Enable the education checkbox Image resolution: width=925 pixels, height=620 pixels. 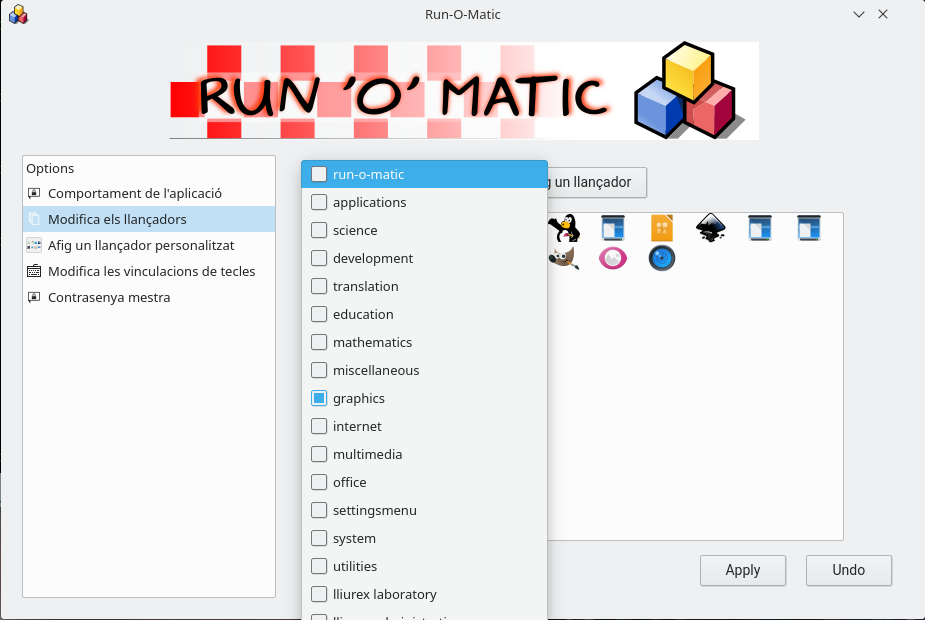[x=319, y=314]
